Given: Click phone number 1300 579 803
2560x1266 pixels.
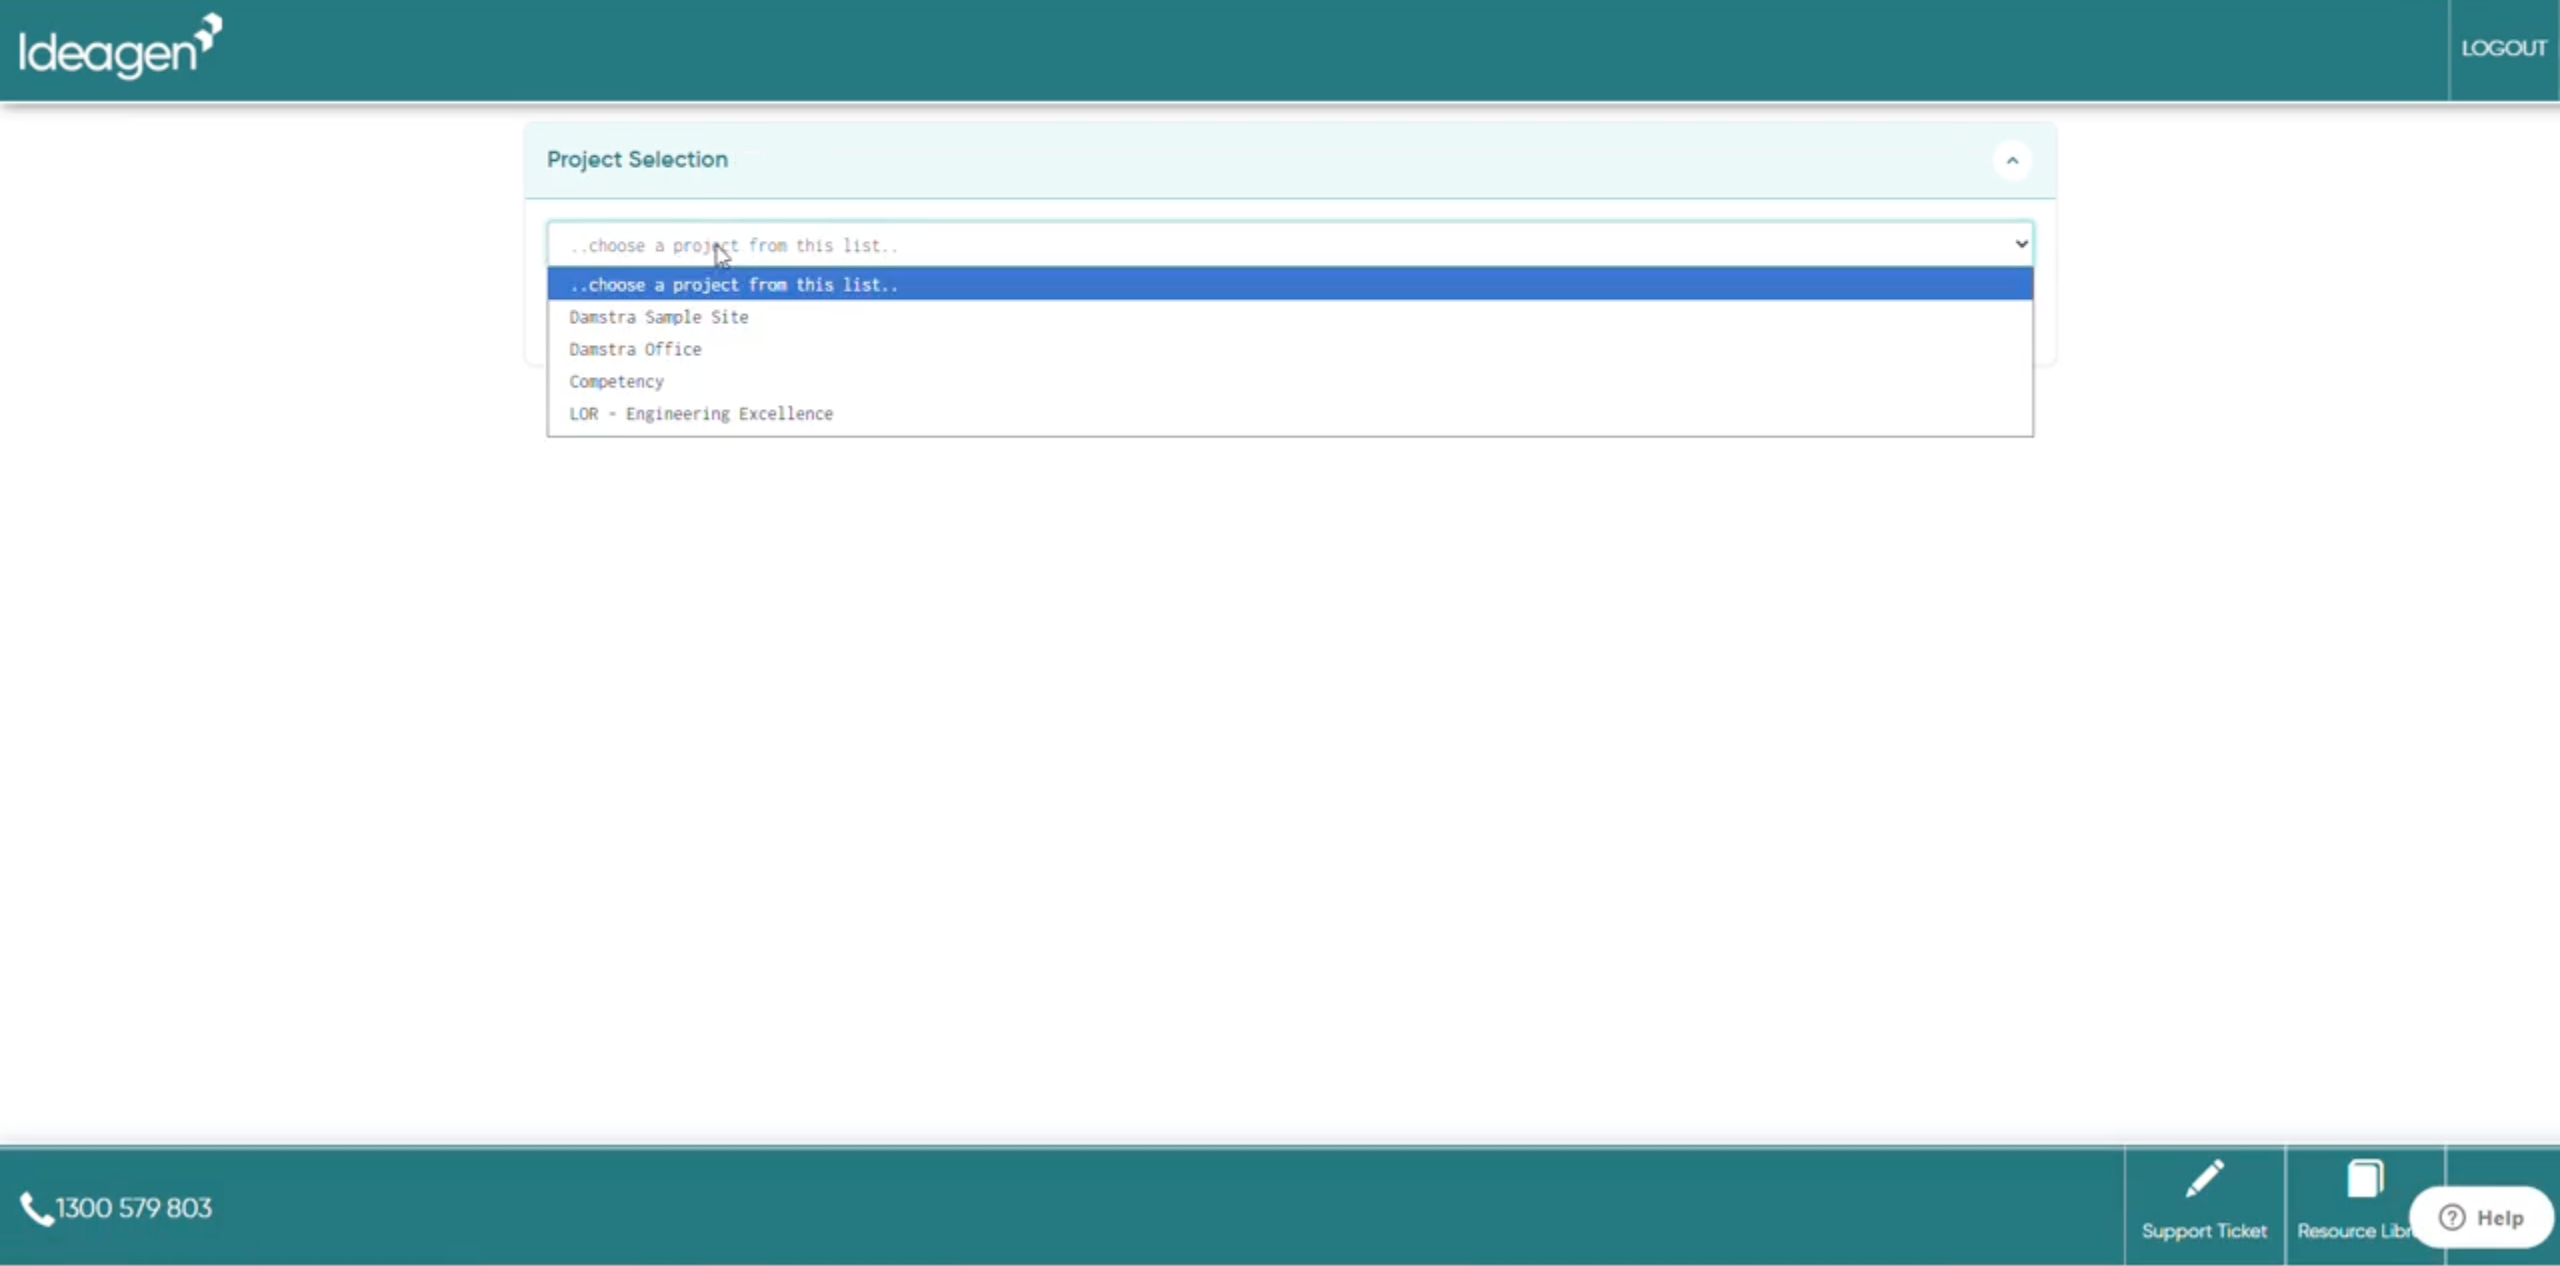Looking at the screenshot, I should click(134, 1208).
